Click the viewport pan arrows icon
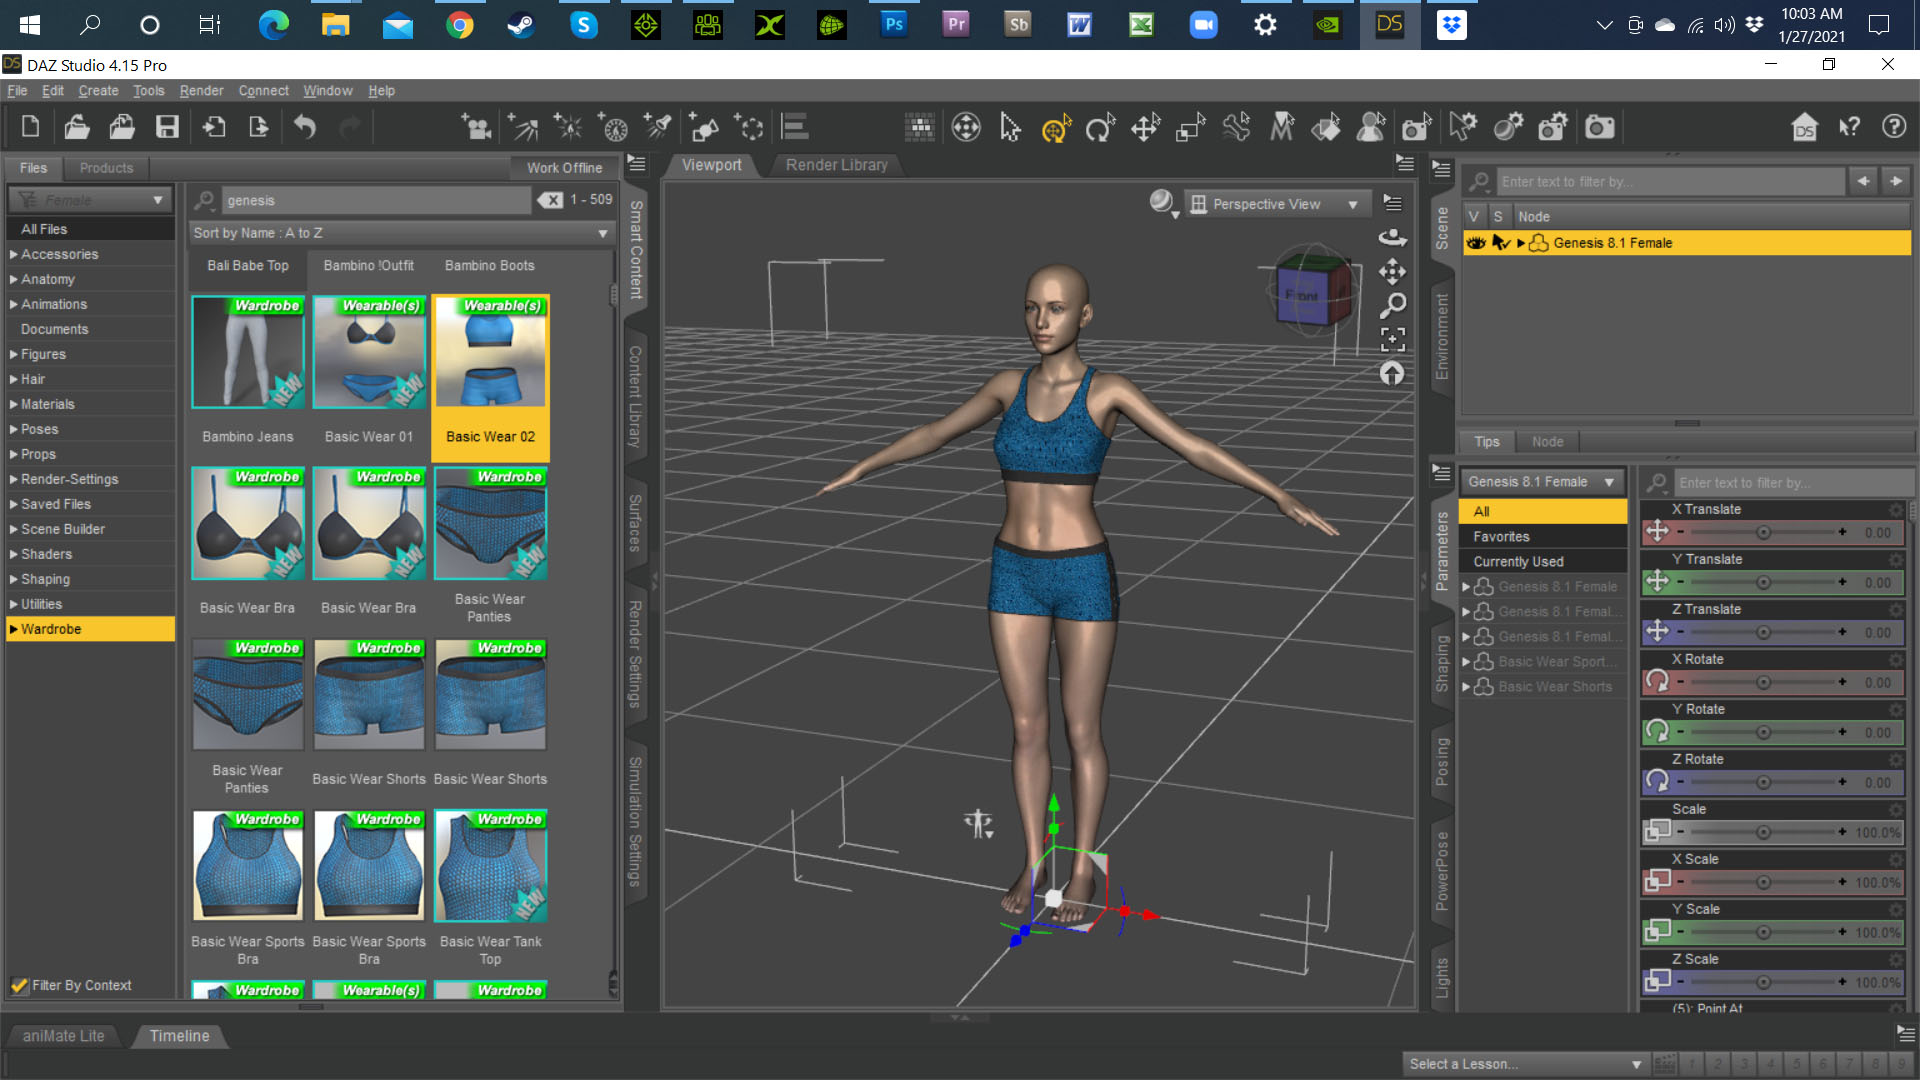 pos(1392,271)
